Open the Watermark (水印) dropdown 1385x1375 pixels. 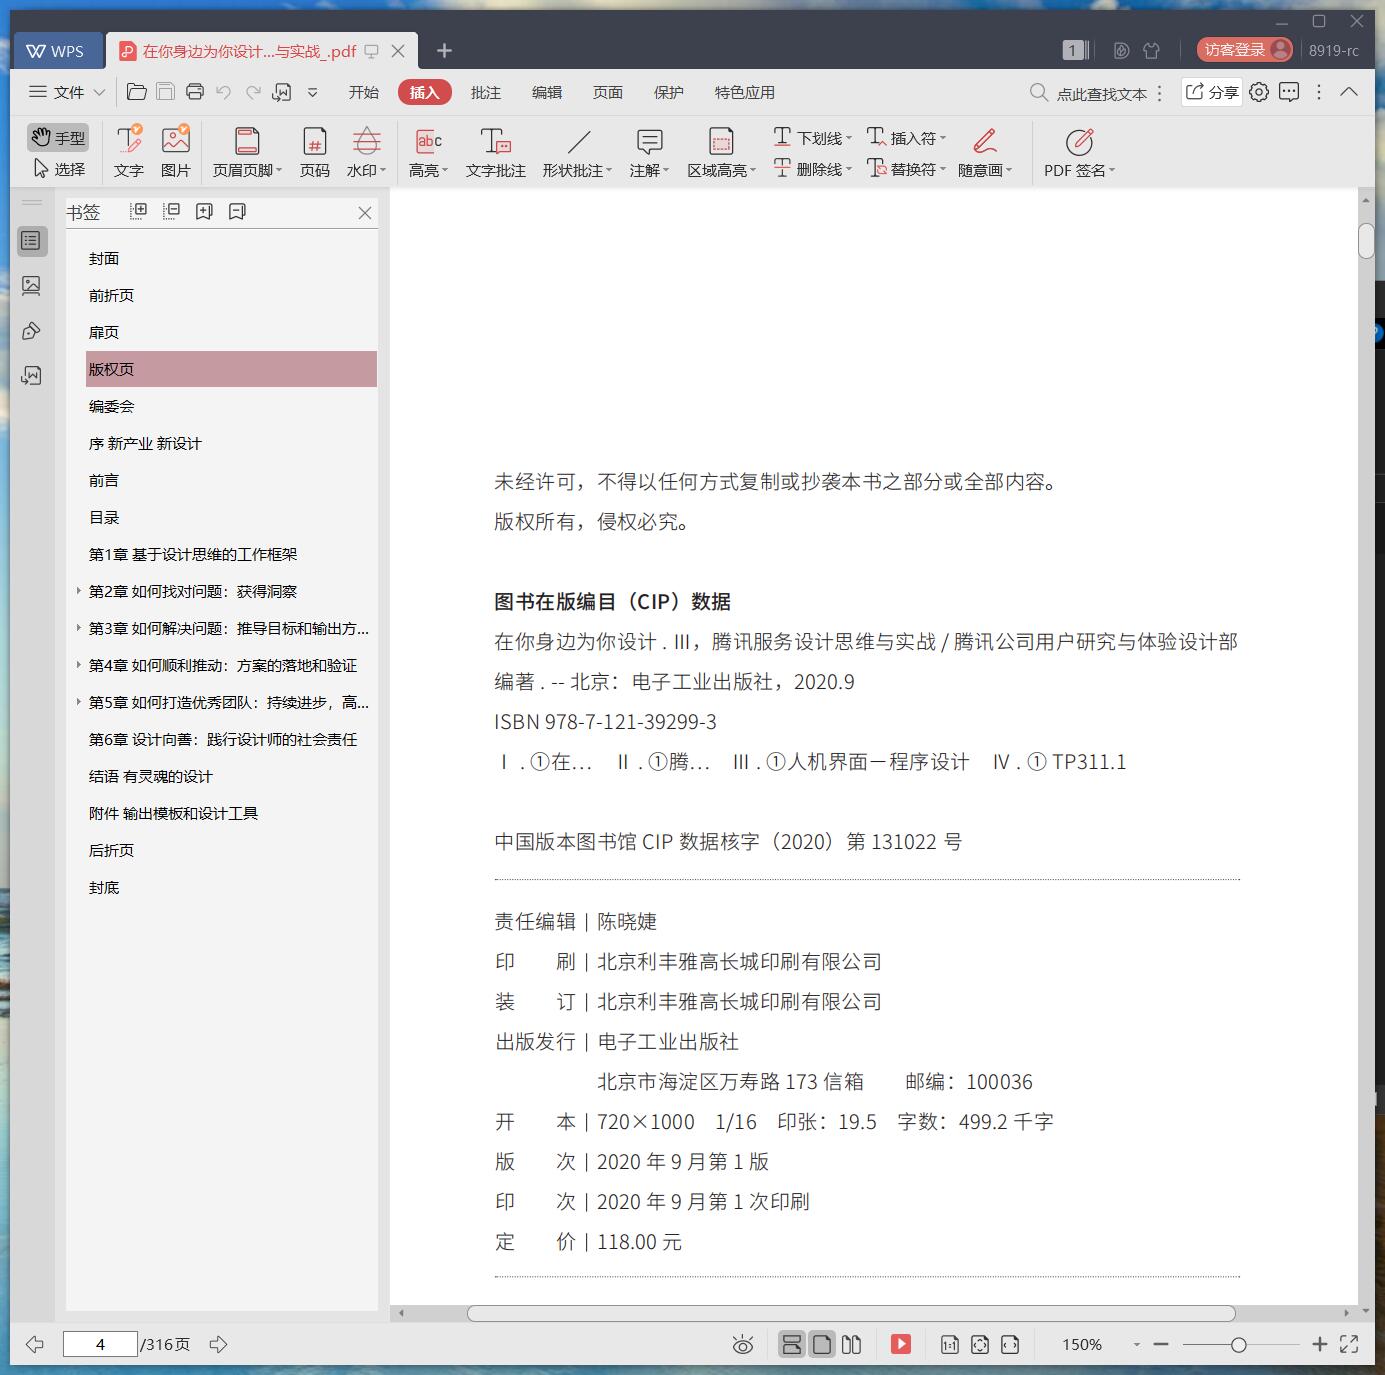coord(366,152)
